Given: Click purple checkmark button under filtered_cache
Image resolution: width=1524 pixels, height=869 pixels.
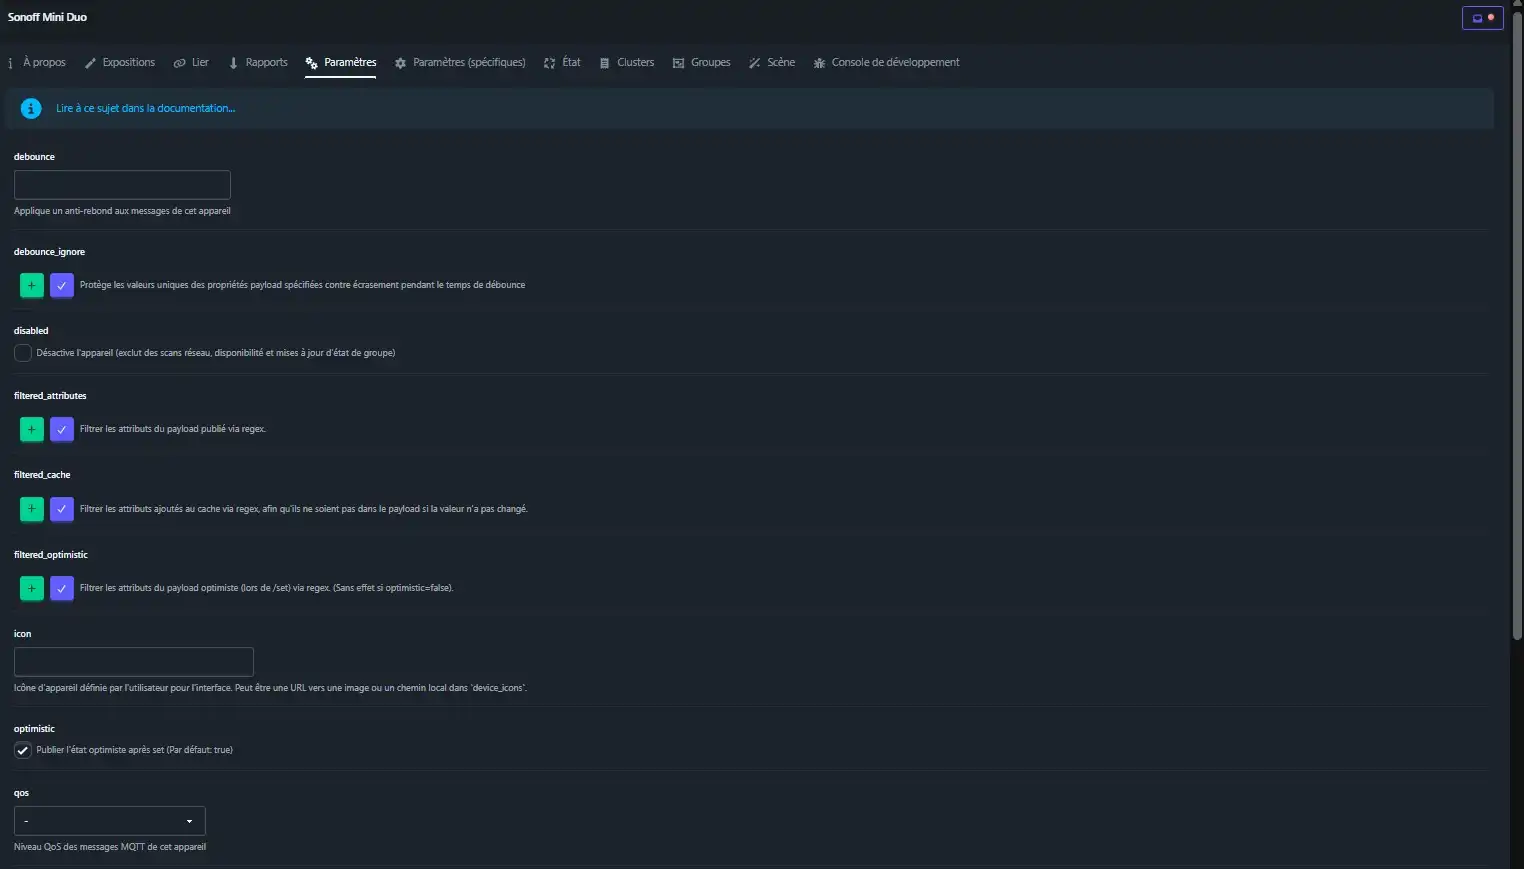Looking at the screenshot, I should coord(62,509).
